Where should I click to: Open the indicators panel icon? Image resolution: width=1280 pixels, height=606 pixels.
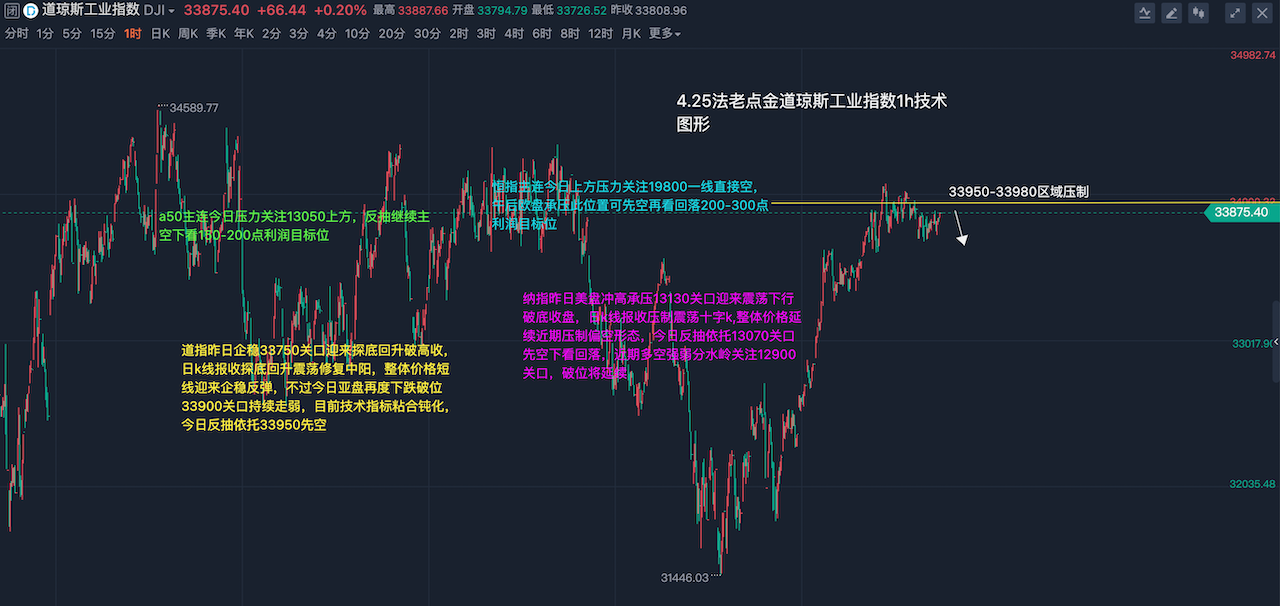pyautogui.click(x=1145, y=13)
